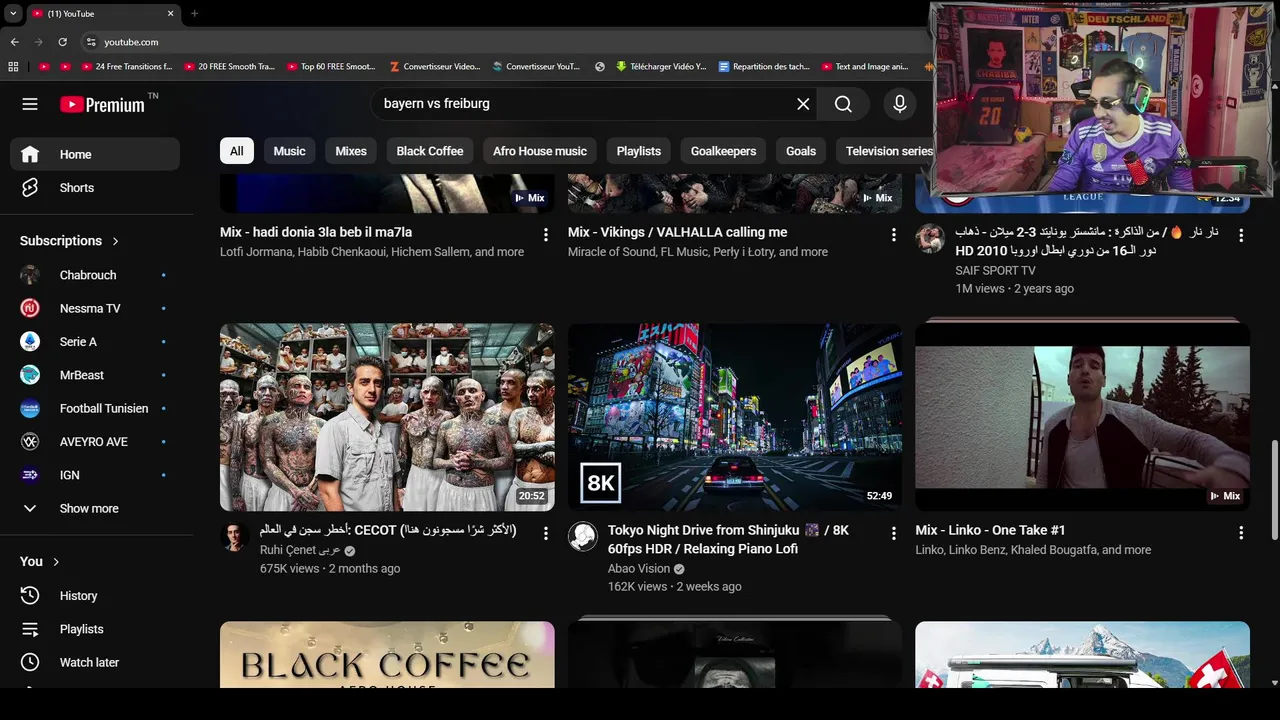Play the Linko One Take mix thumbnail
This screenshot has height=720, width=1280.
pos(1082,417)
